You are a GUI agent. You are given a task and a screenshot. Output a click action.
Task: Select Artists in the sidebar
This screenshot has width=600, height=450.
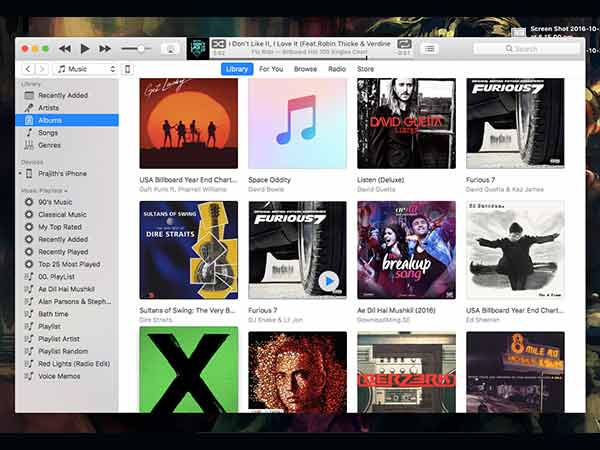[67, 108]
